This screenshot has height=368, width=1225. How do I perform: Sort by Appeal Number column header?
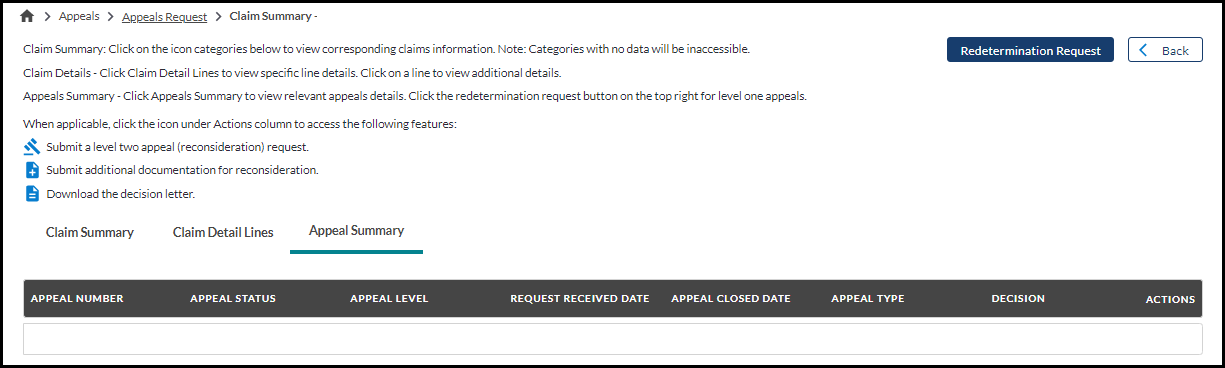pyautogui.click(x=77, y=299)
